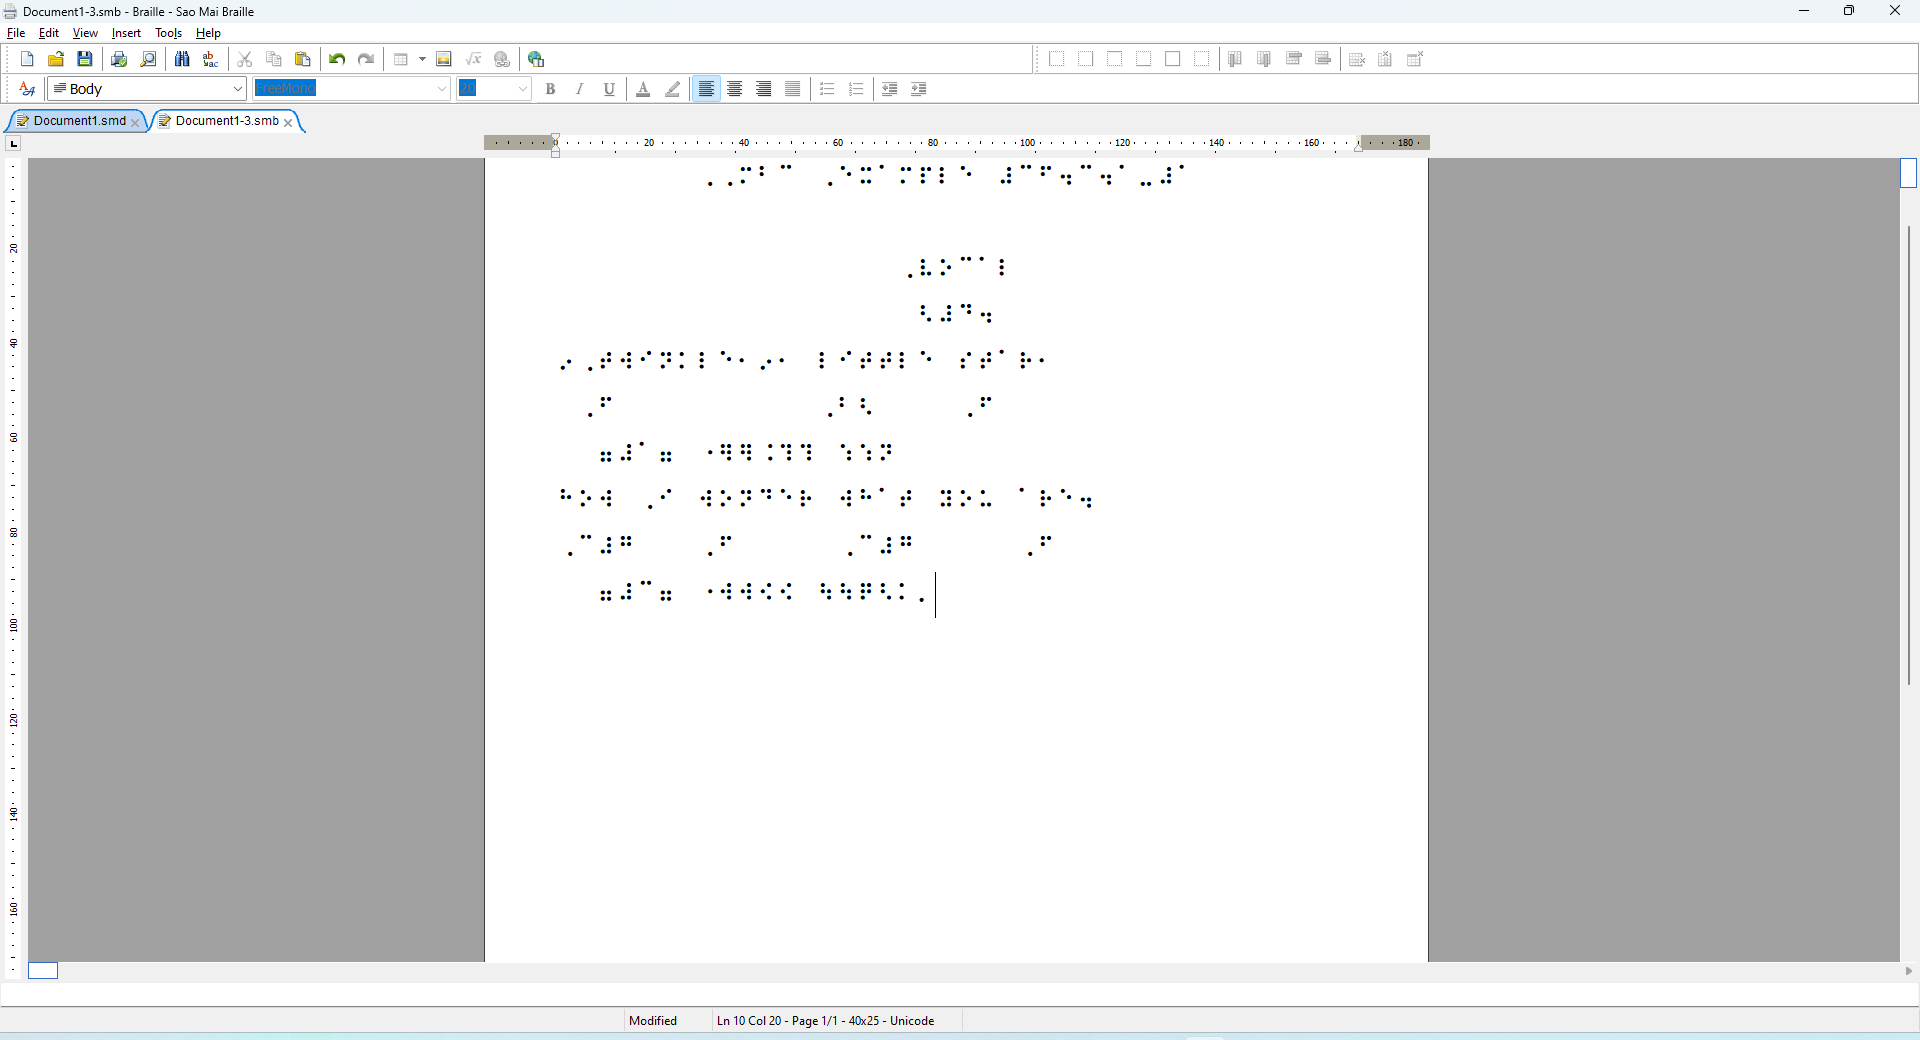Click the Cut scissors icon
Viewport: 1920px width, 1040px height.
pos(245,59)
